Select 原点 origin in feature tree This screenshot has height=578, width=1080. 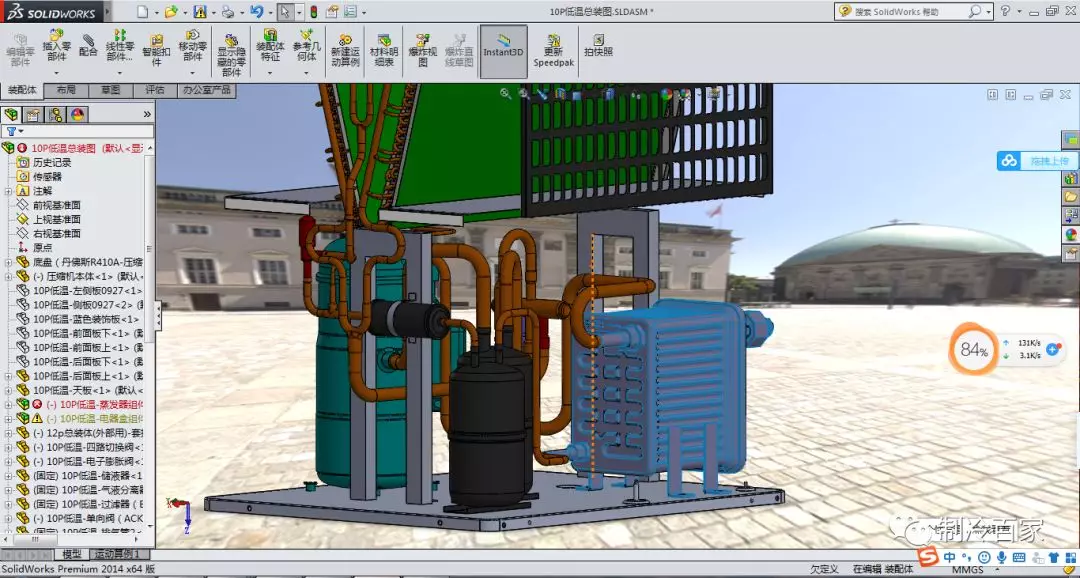42,247
